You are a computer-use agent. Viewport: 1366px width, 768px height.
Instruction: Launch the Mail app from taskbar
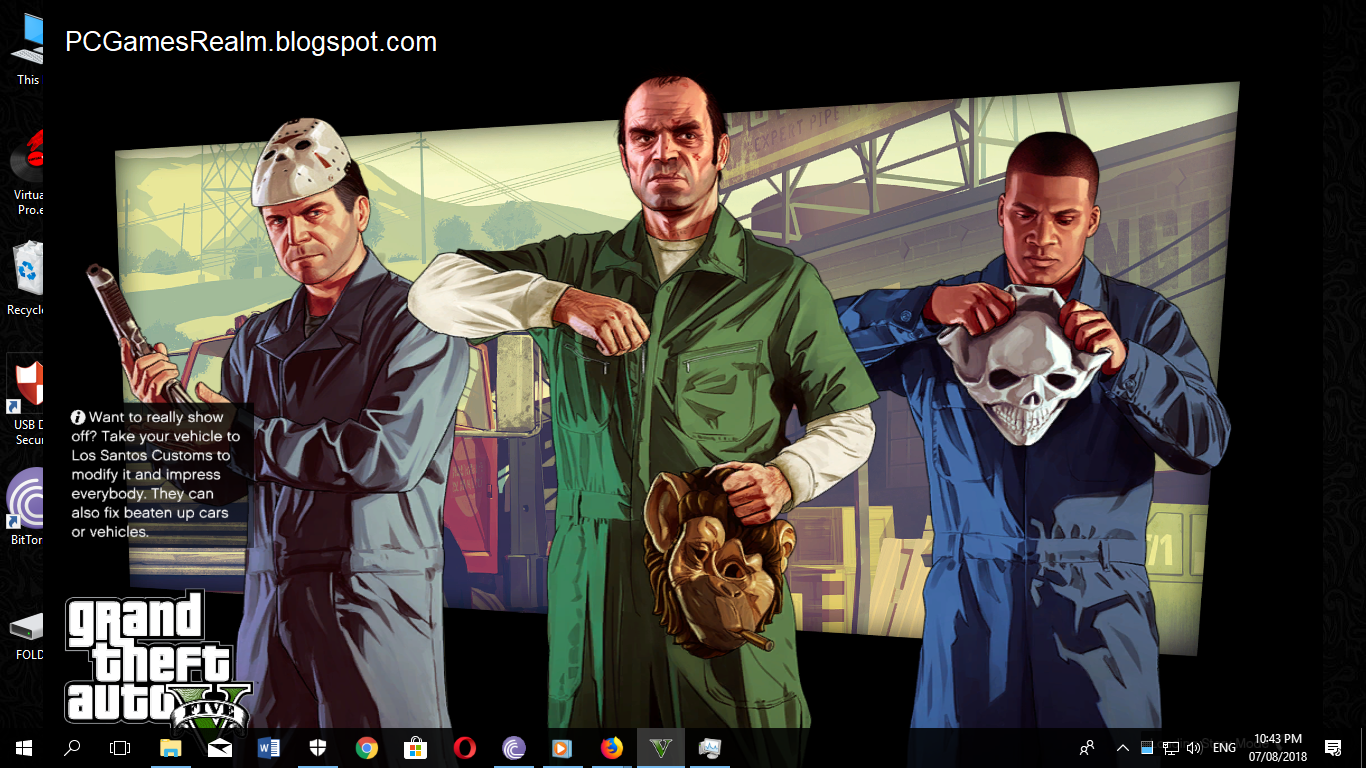pos(220,748)
